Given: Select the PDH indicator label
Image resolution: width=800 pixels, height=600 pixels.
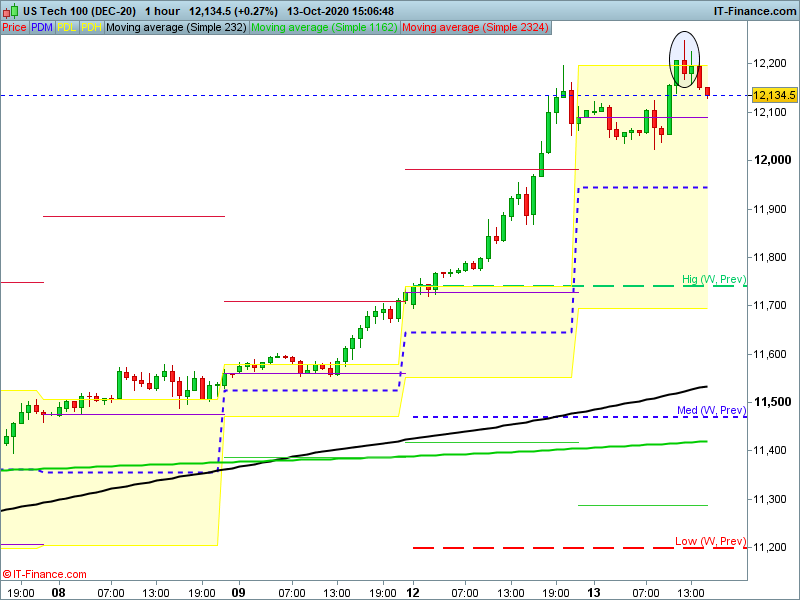Looking at the screenshot, I should pyautogui.click(x=91, y=28).
